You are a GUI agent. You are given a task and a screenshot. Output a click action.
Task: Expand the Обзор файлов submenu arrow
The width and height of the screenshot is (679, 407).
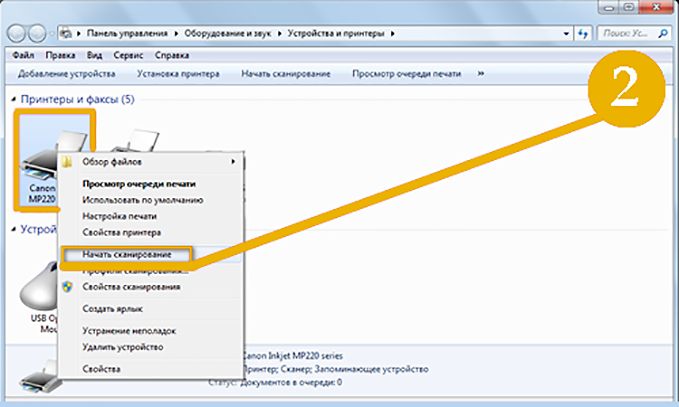[x=233, y=161]
